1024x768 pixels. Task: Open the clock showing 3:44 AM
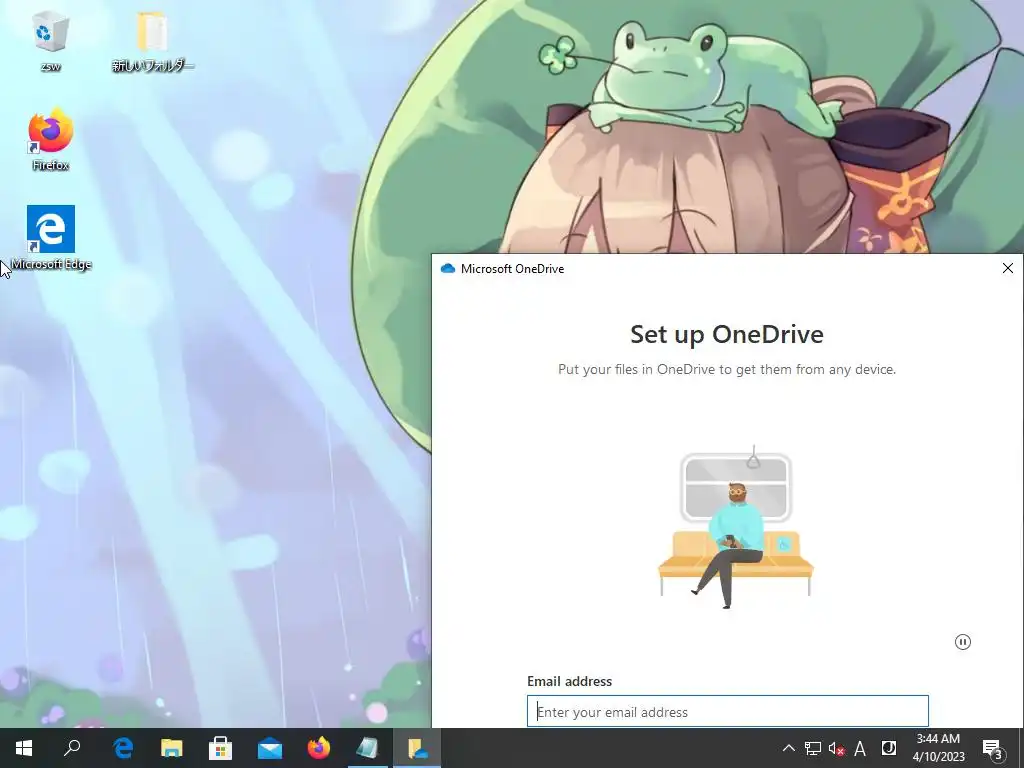click(x=938, y=748)
